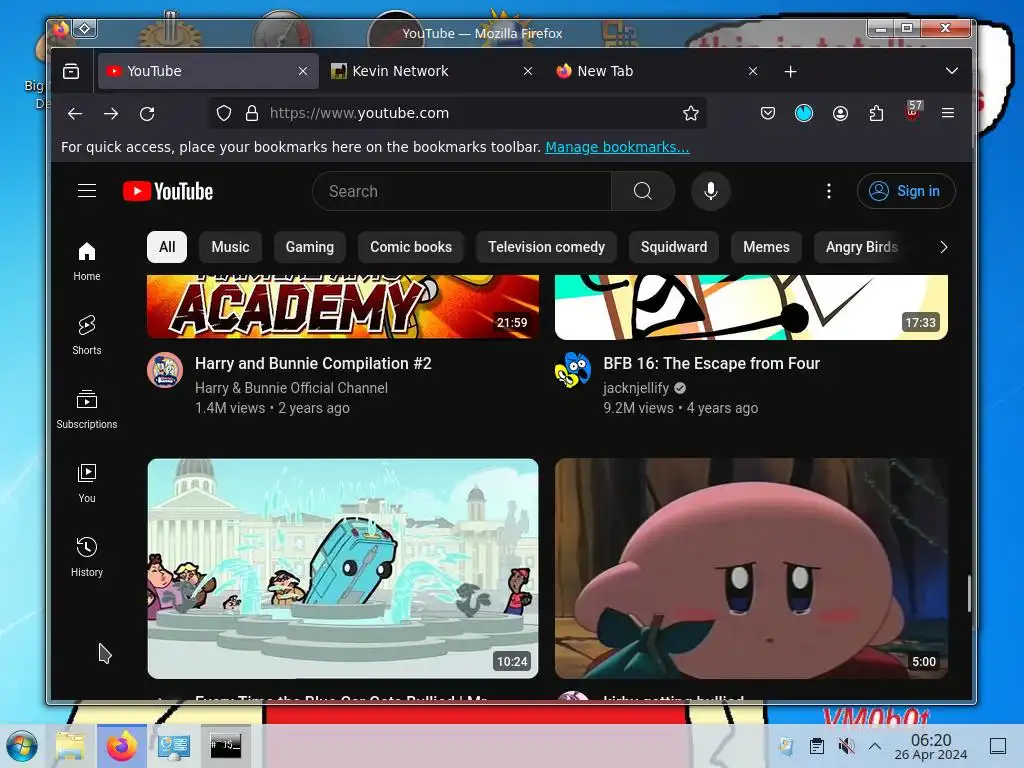The width and height of the screenshot is (1024, 768).
Task: Open YouTube settings three-dot menu
Action: point(829,191)
